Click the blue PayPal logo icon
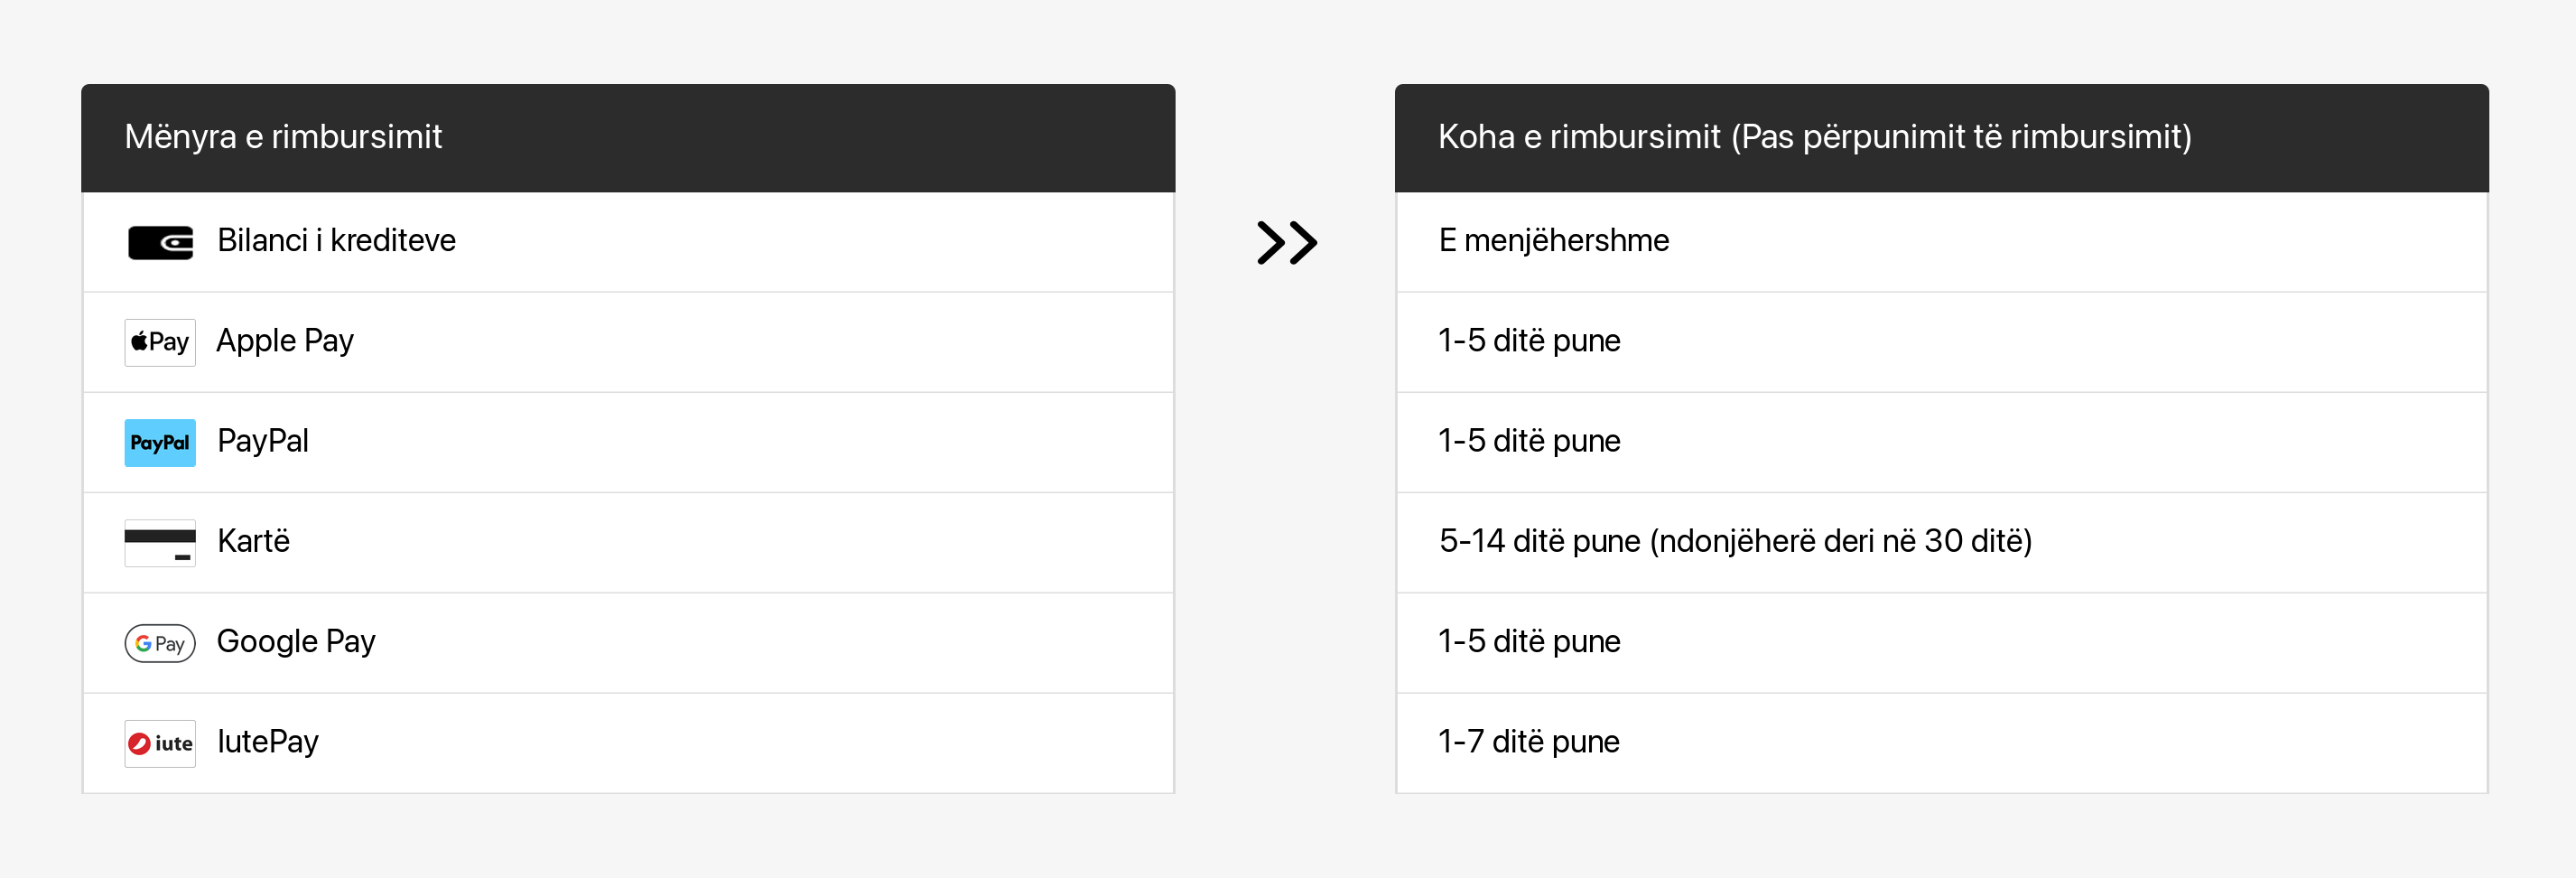This screenshot has height=878, width=2576. click(160, 442)
